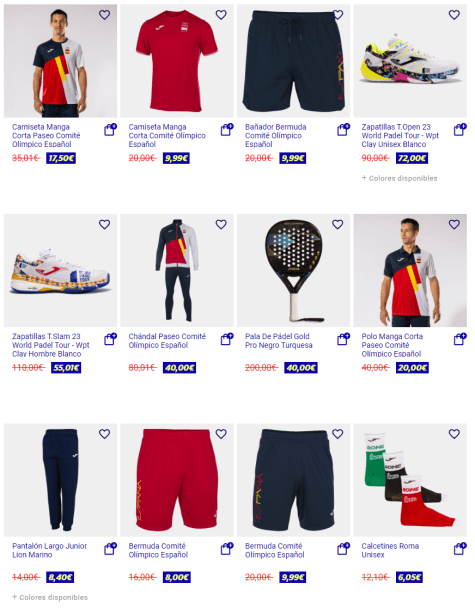475x608 pixels.
Task: Add red Bermuda Comité Olímpico to cart
Action: point(227,549)
